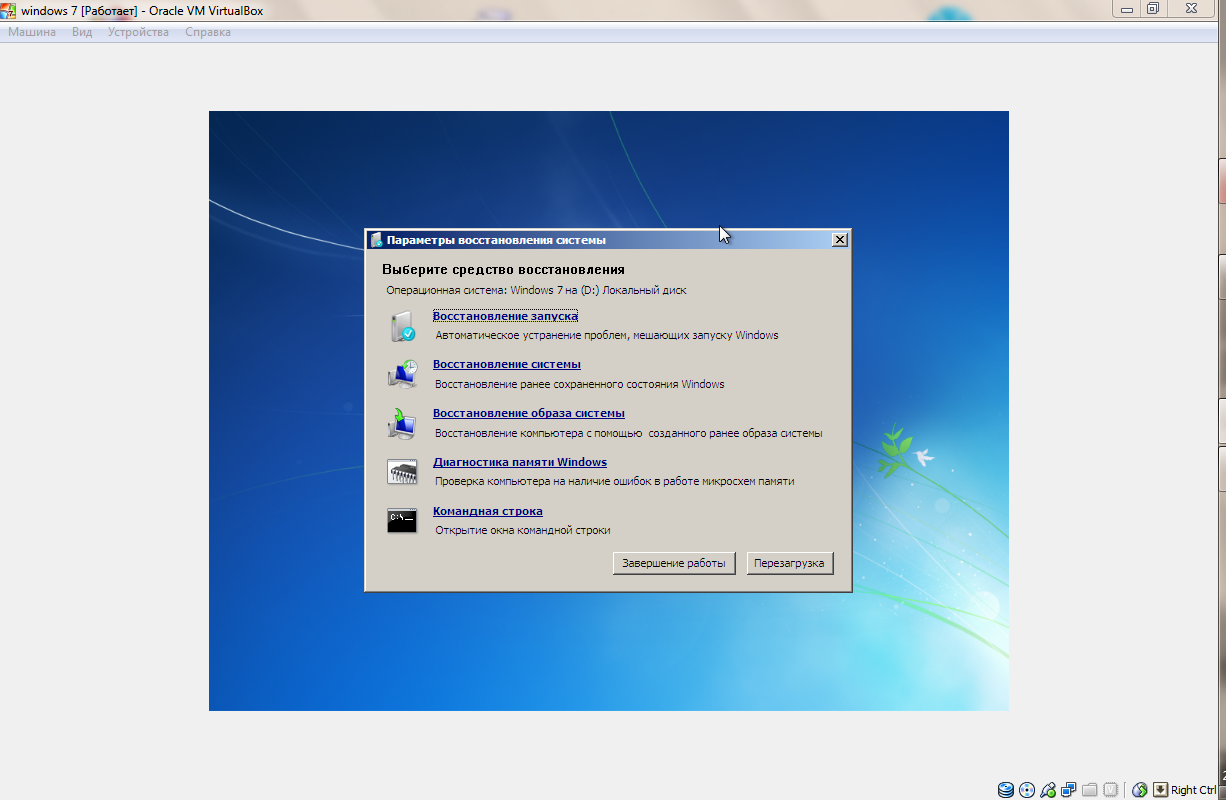Image resolution: width=1226 pixels, height=800 pixels.
Task: Click the System Restore icon with clock
Action: [402, 374]
